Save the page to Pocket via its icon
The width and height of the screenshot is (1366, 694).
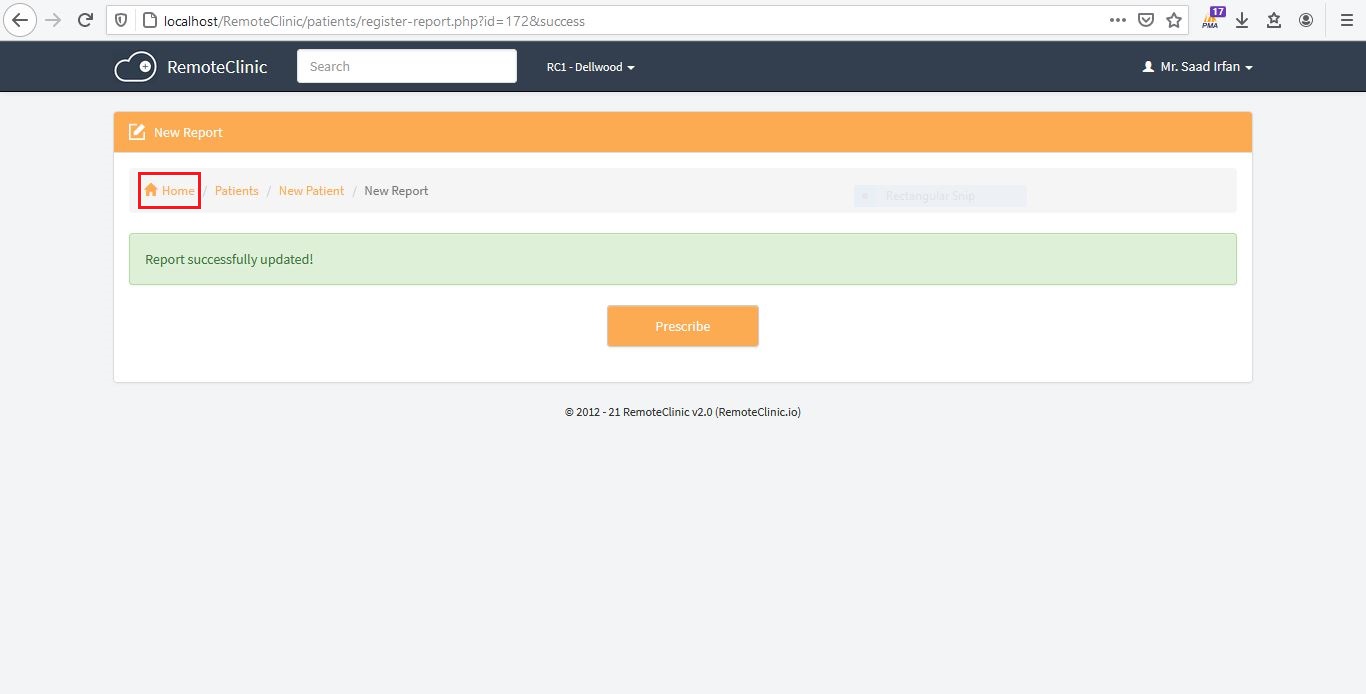(x=1146, y=20)
